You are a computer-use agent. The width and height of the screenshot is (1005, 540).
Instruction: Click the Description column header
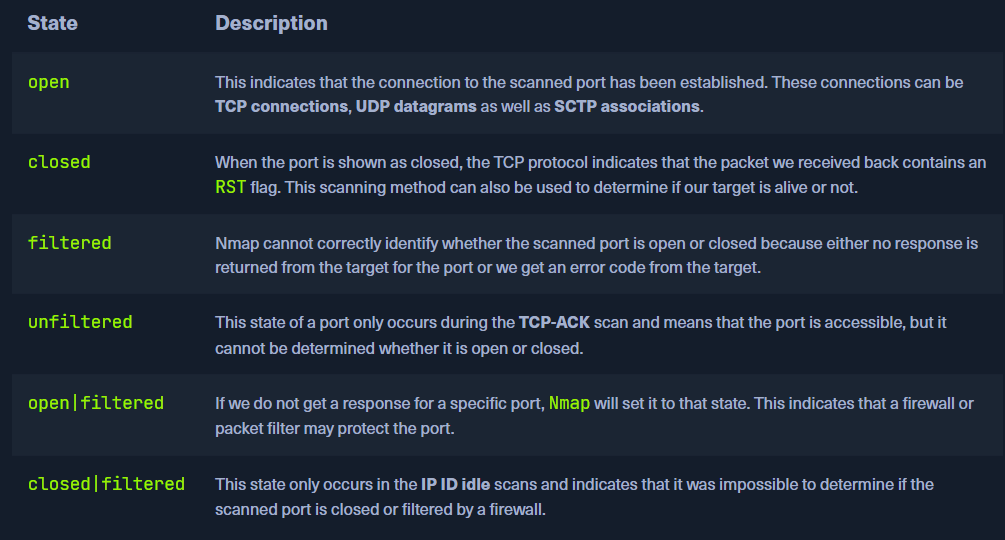tap(271, 23)
